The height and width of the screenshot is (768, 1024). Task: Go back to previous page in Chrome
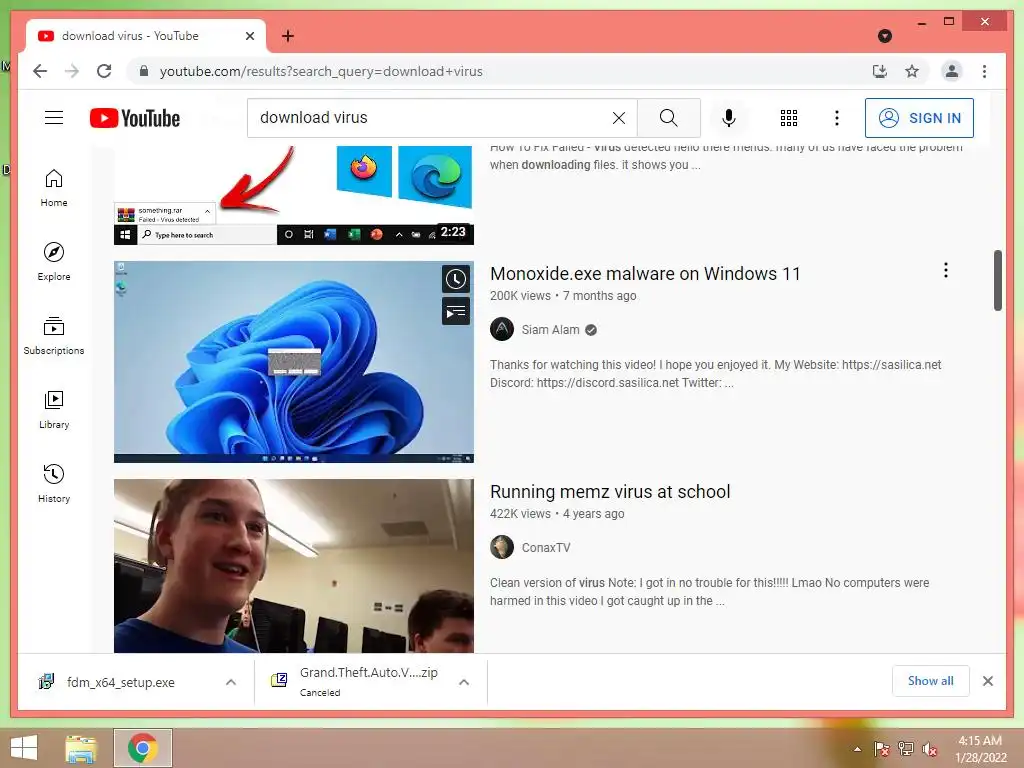[40, 71]
